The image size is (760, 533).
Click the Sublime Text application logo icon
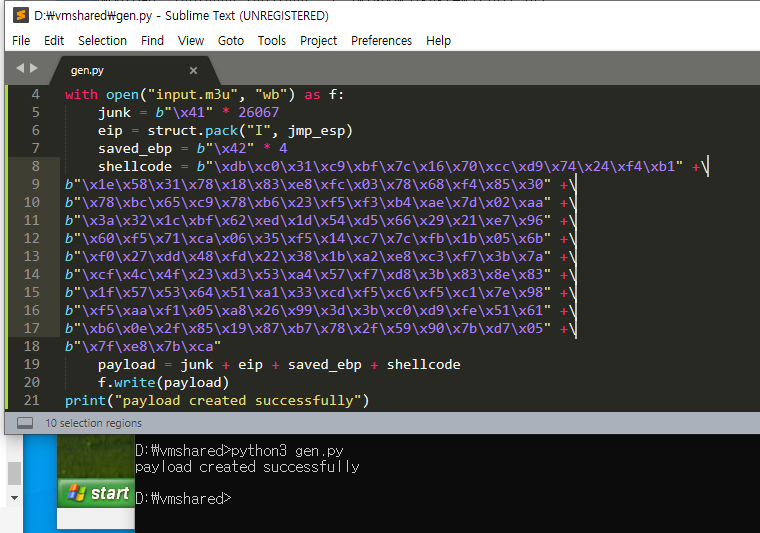[20, 16]
